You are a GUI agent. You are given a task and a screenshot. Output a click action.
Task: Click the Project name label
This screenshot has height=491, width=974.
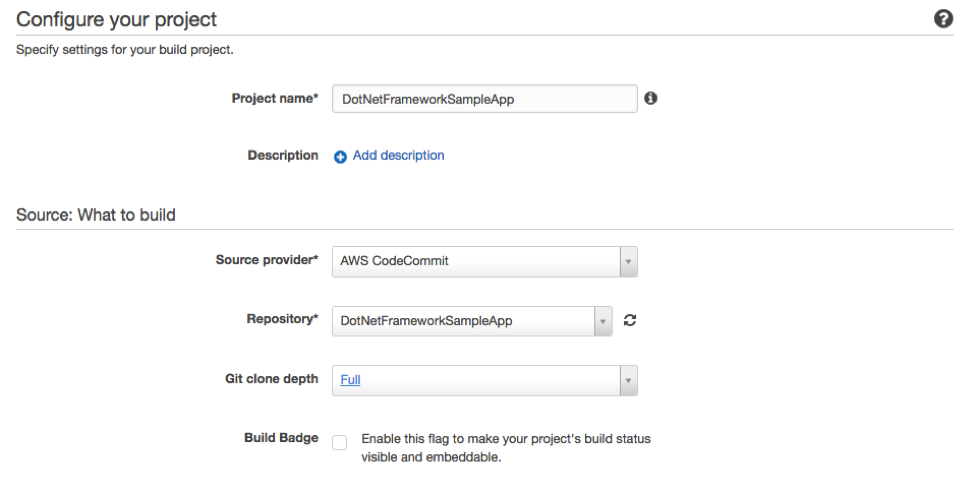[274, 98]
